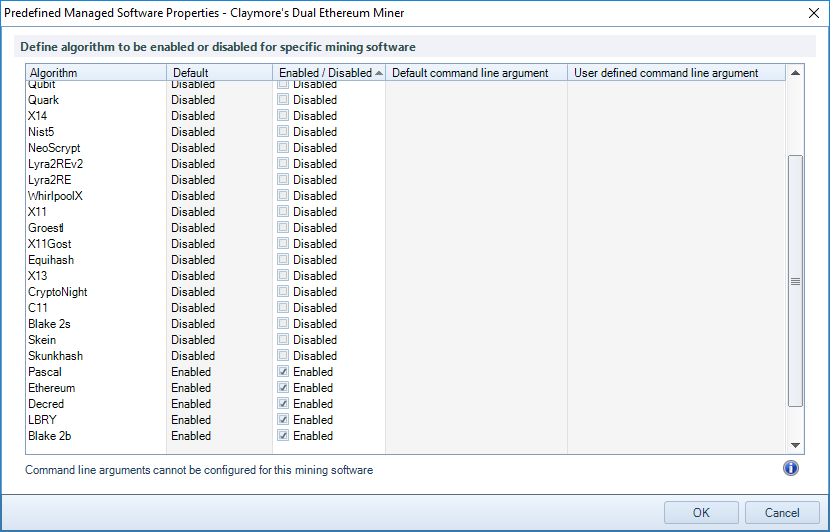Click the scrollbar down arrow
Viewport: 836px width, 532px height.
pos(795,445)
